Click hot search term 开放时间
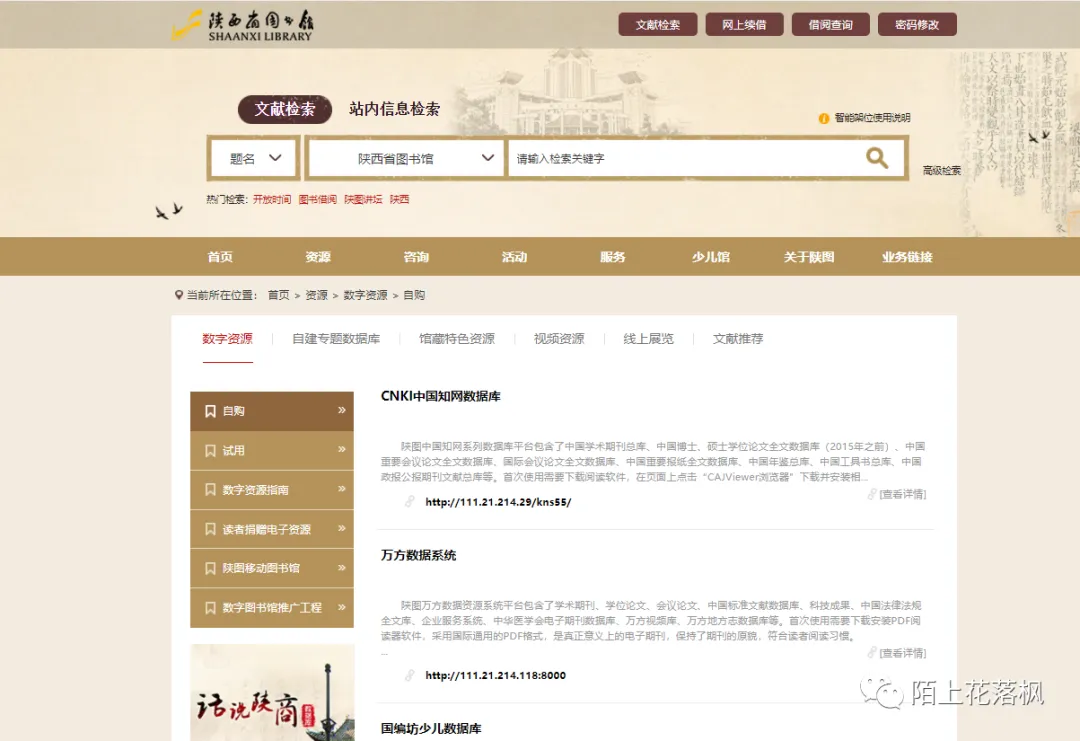This screenshot has height=741, width=1080. coord(271,199)
